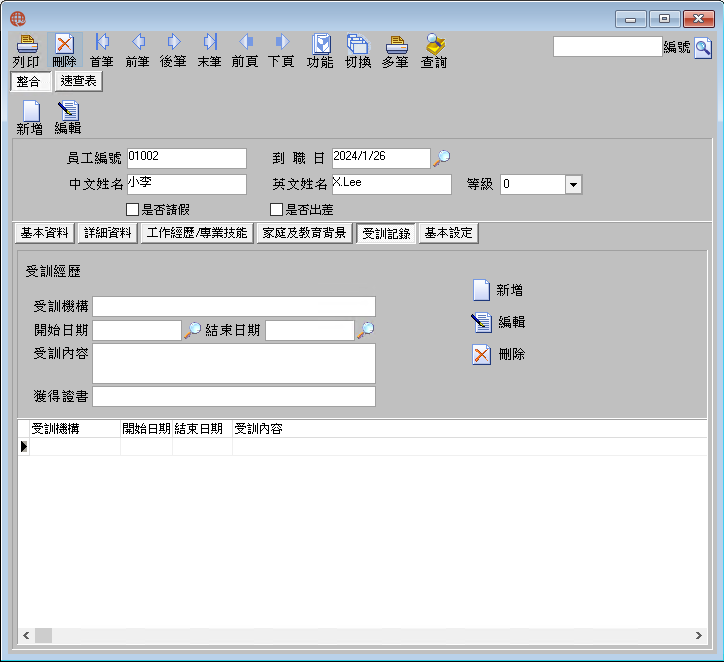This screenshot has width=724, height=662.
Task: Open the 詳細資料 tab
Action: pyautogui.click(x=108, y=233)
